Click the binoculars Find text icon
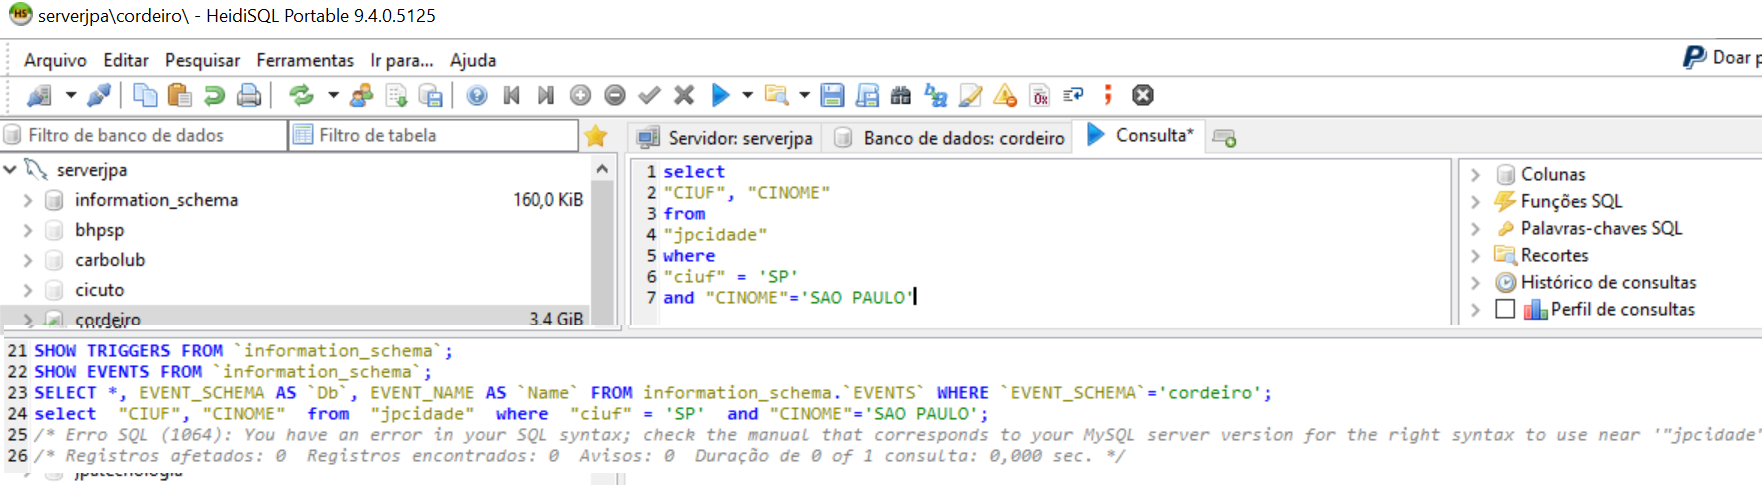 point(901,95)
